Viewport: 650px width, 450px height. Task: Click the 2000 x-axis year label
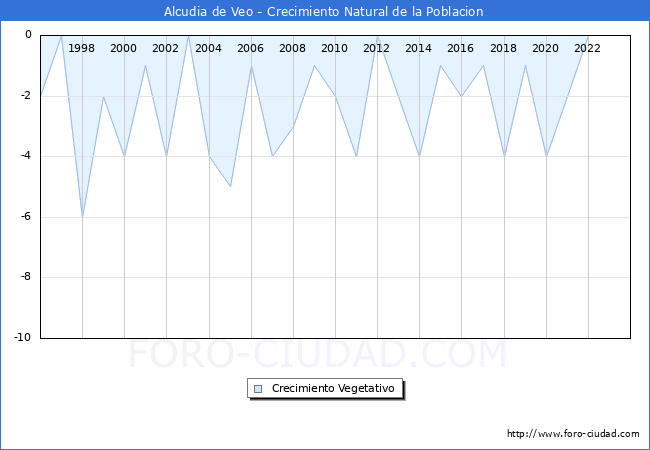(123, 48)
